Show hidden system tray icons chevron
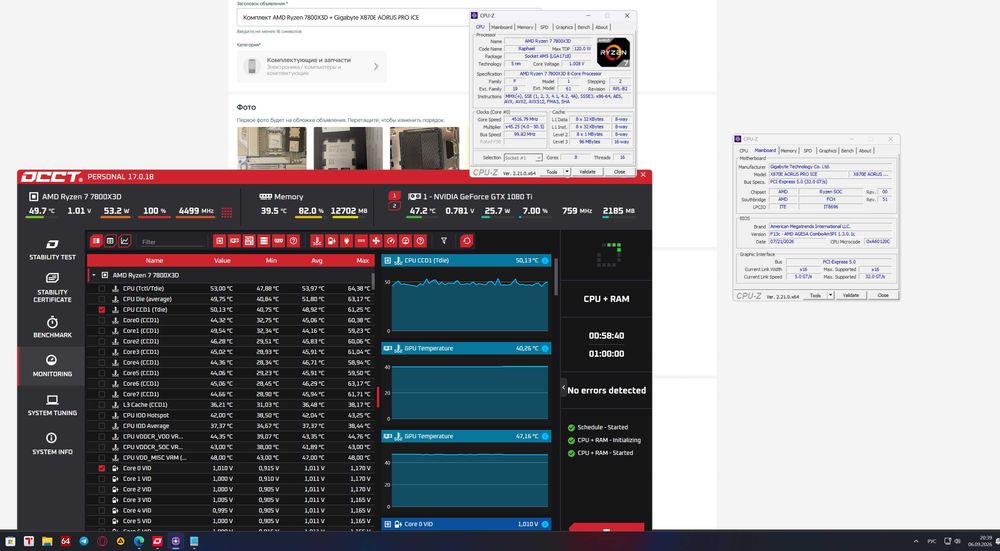 click(916, 541)
